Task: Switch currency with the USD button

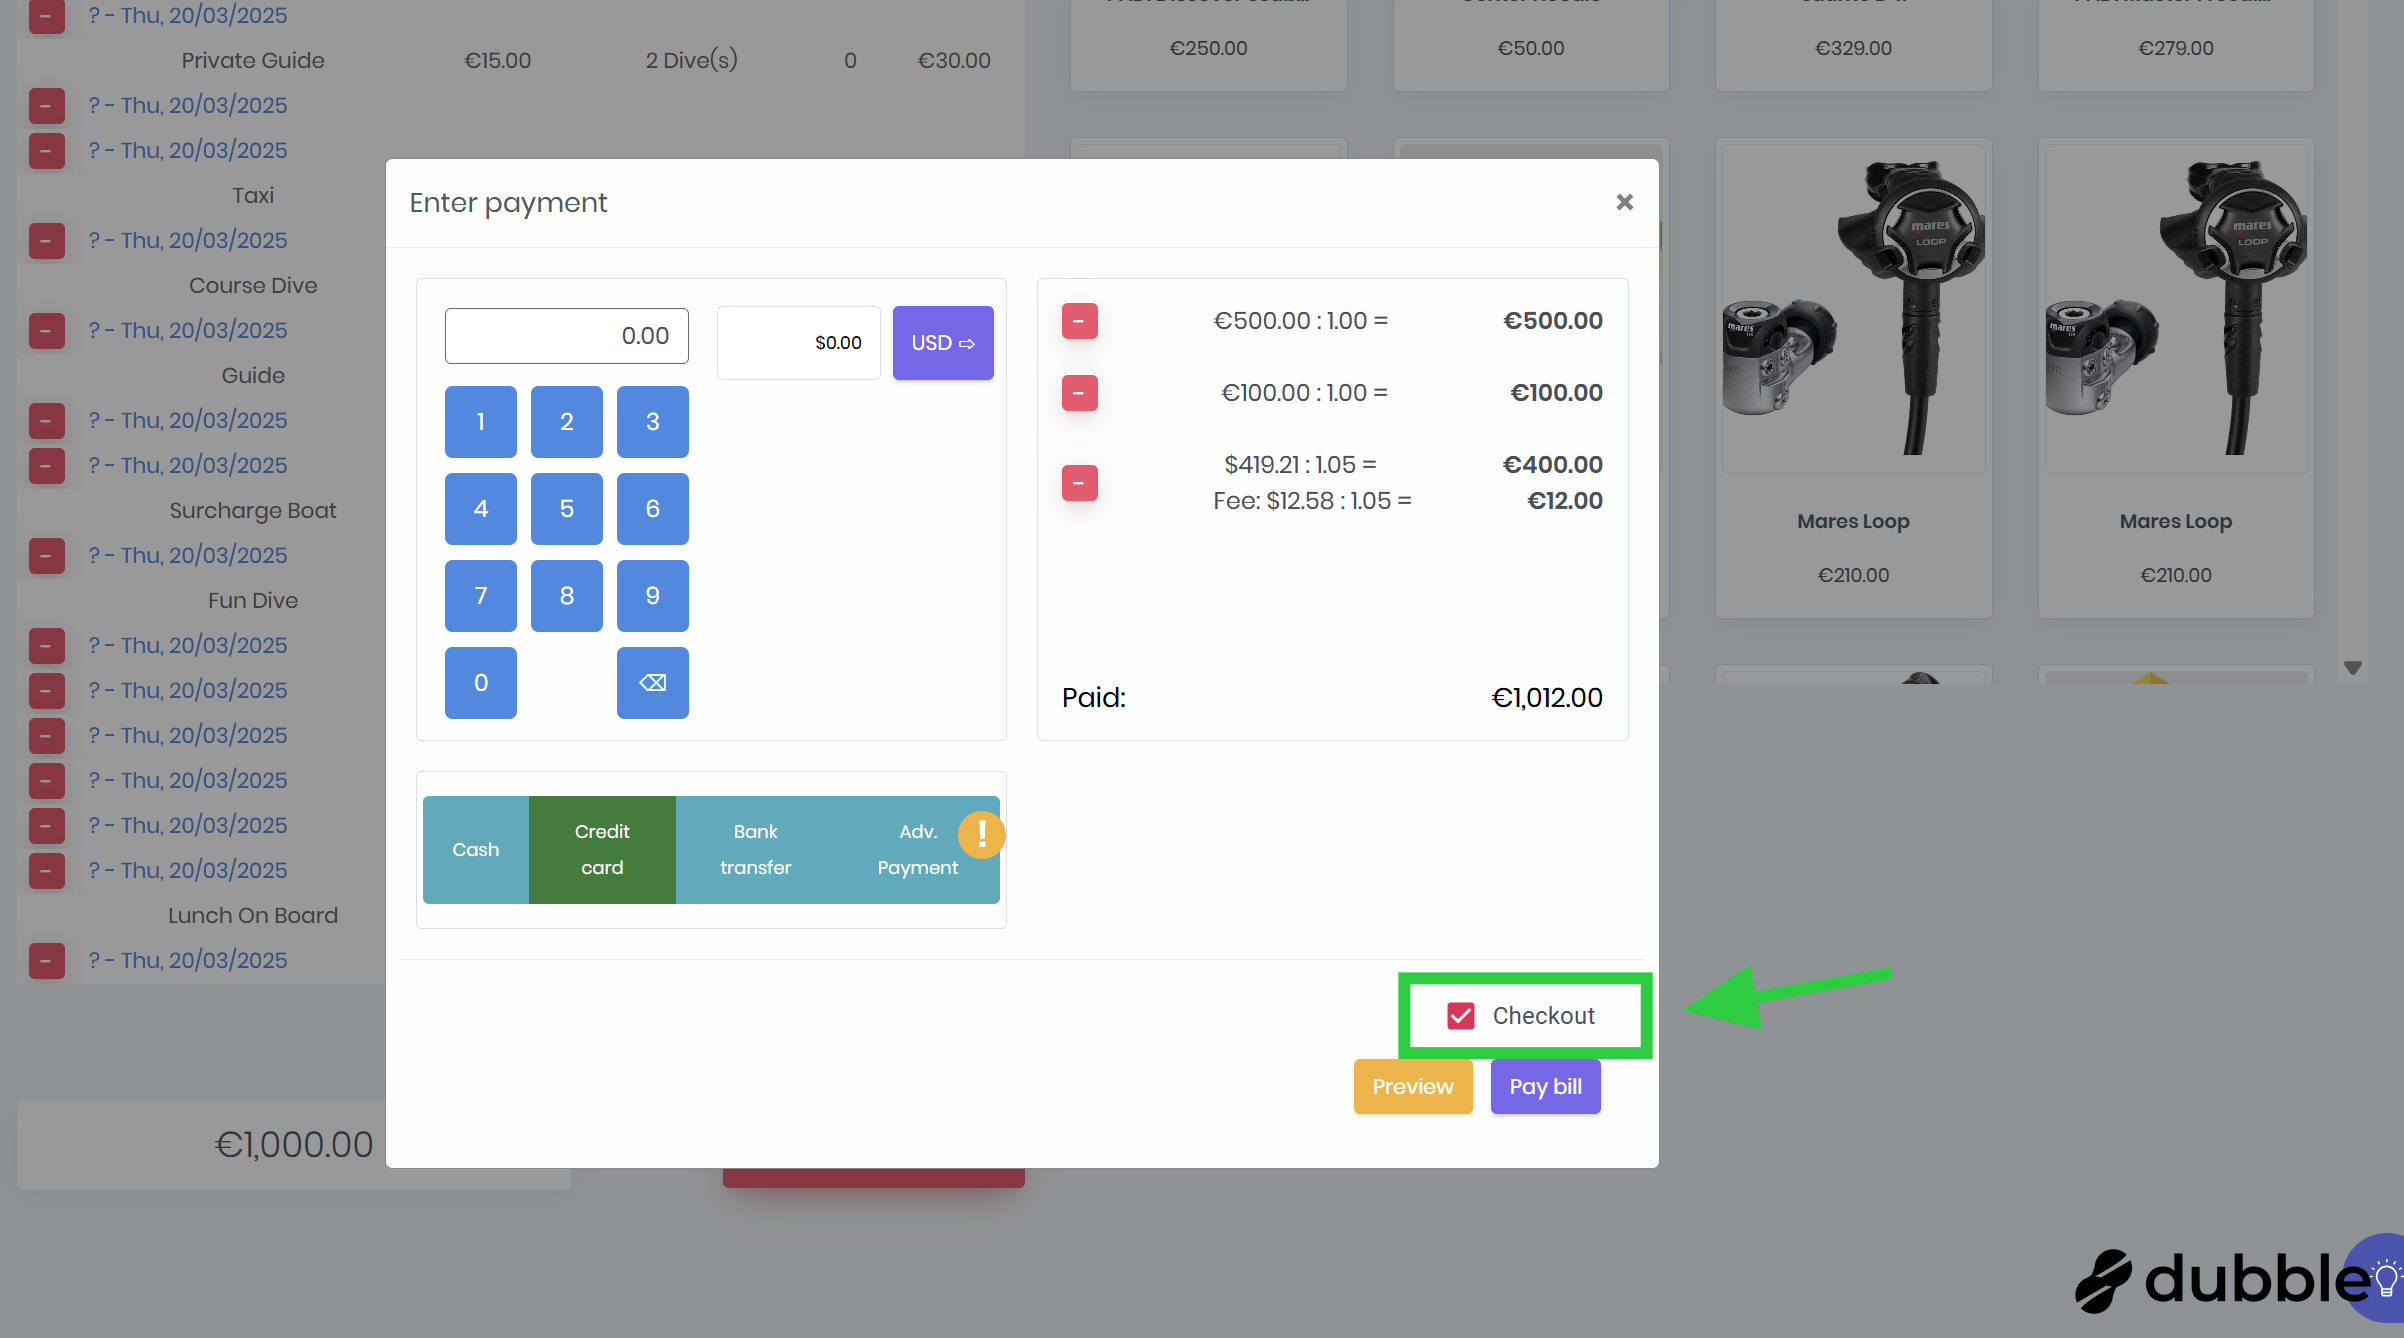Action: (x=942, y=343)
